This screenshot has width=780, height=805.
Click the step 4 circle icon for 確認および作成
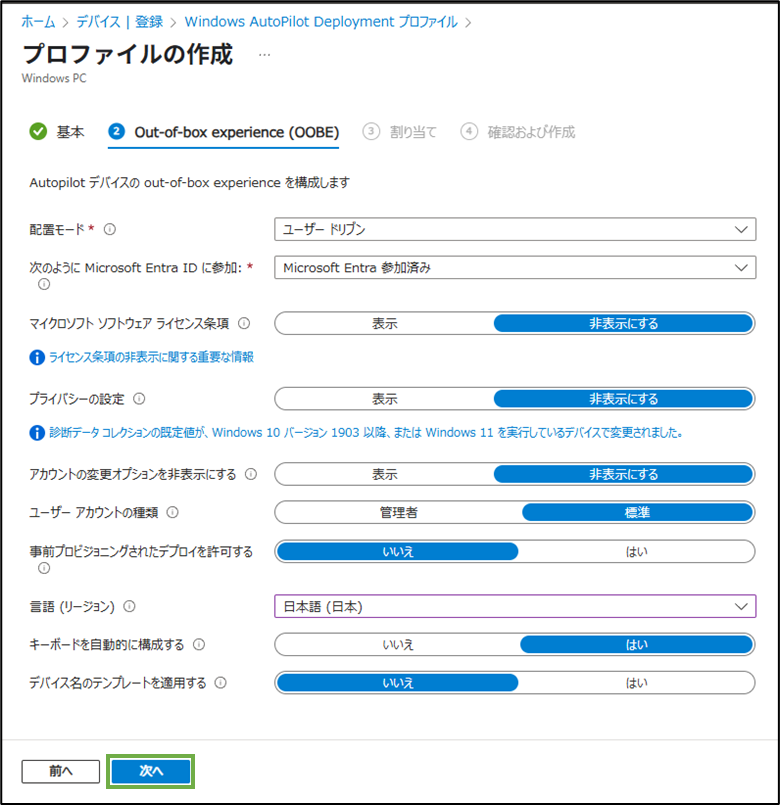(x=469, y=131)
